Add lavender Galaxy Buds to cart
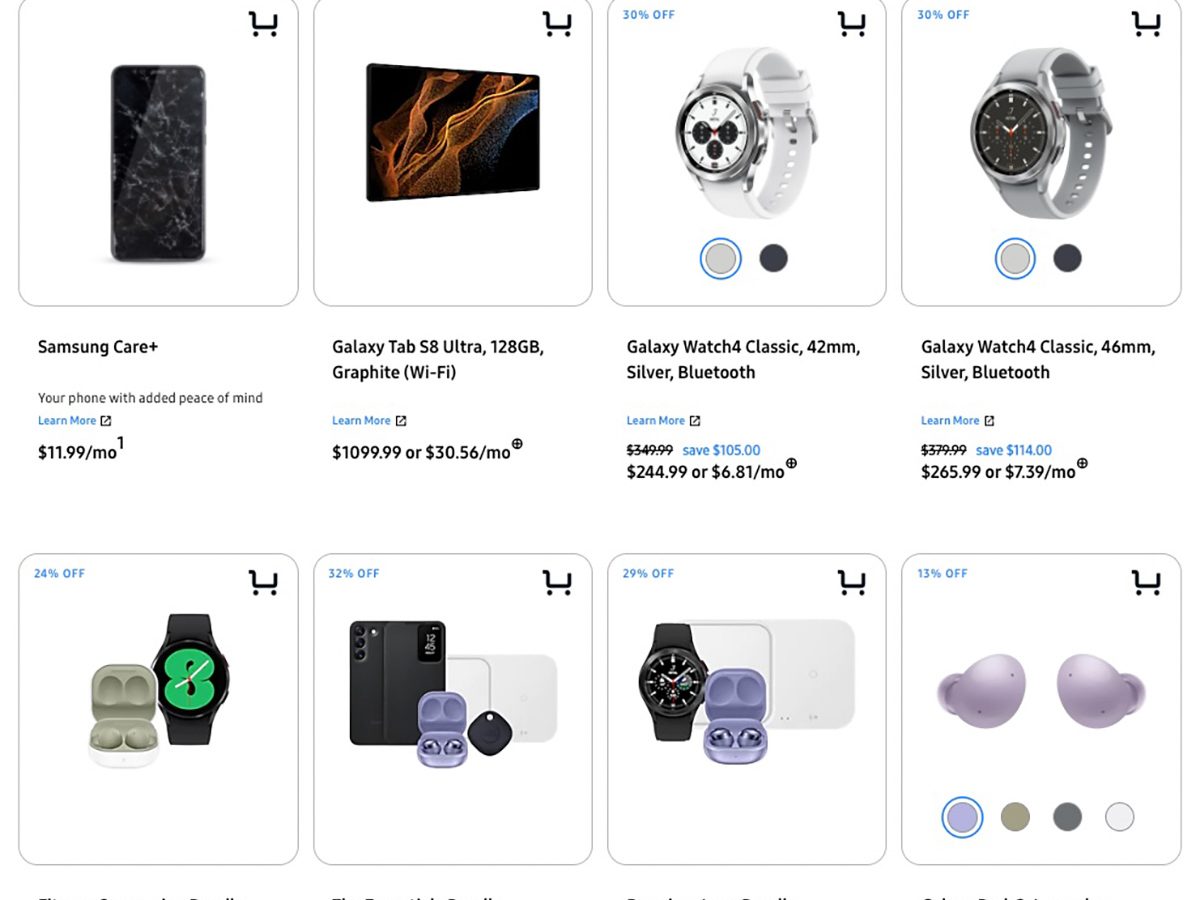 tap(1146, 582)
